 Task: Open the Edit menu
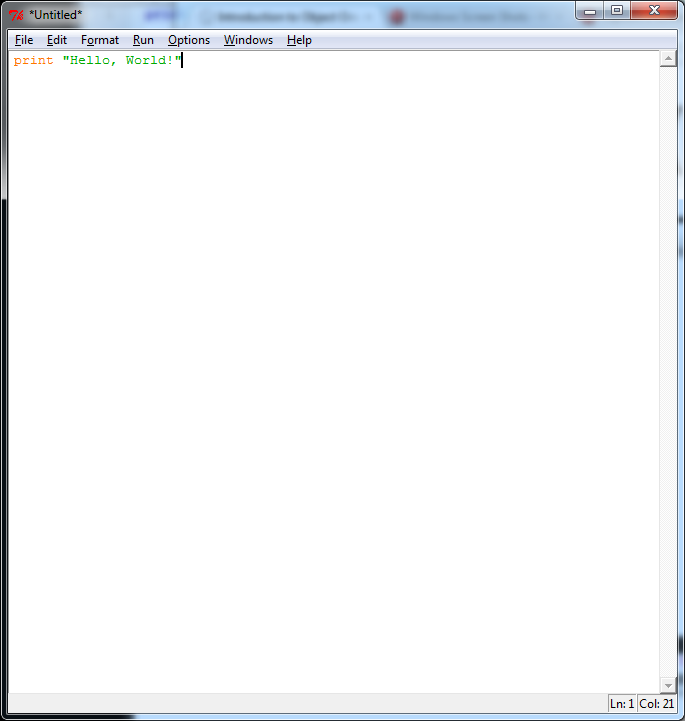[57, 40]
